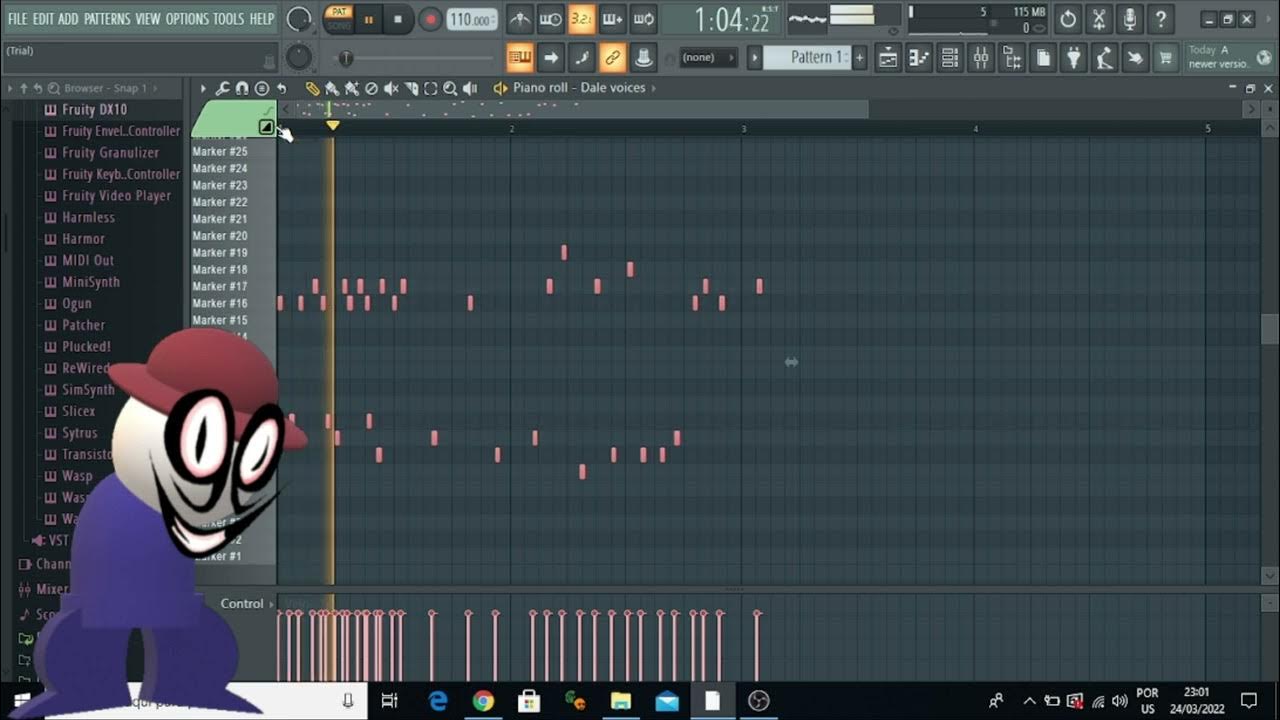Open the FILE menu
The height and width of the screenshot is (720, 1280).
[x=17, y=19]
